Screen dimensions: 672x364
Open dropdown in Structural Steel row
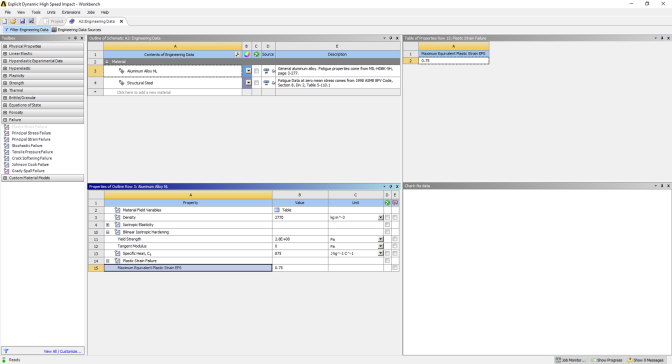[x=248, y=83]
